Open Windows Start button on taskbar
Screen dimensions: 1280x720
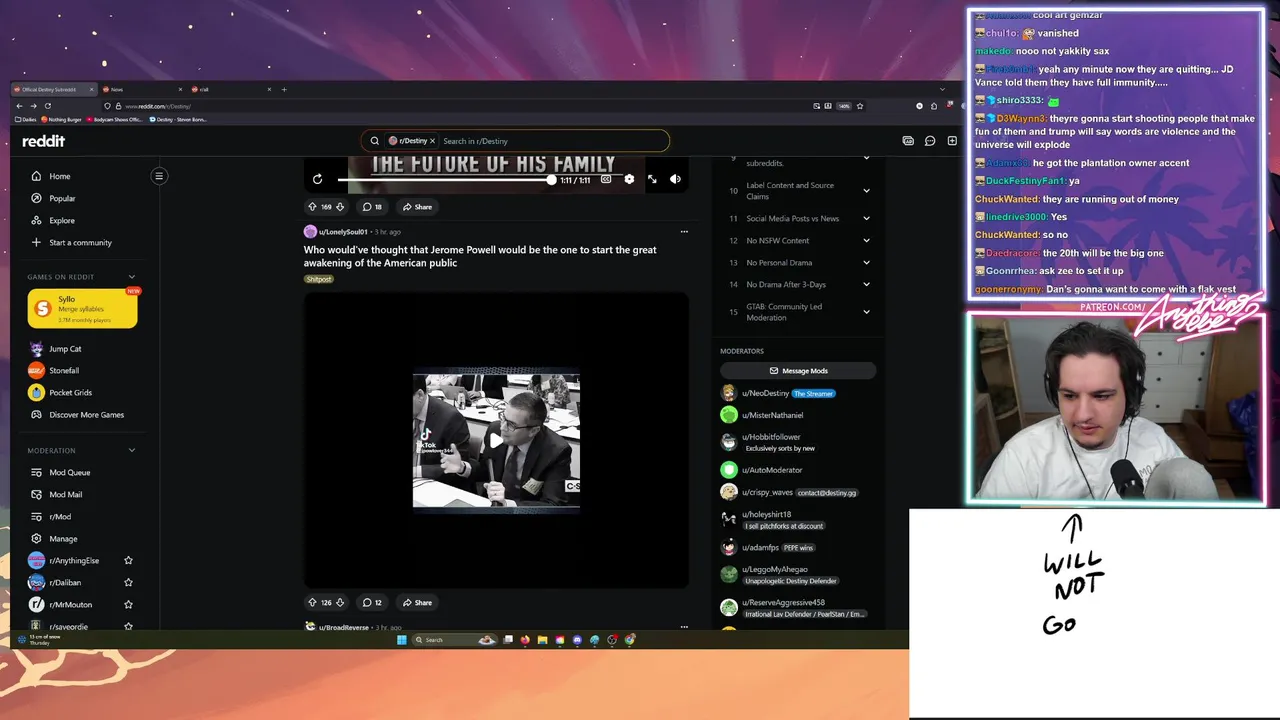coord(402,640)
